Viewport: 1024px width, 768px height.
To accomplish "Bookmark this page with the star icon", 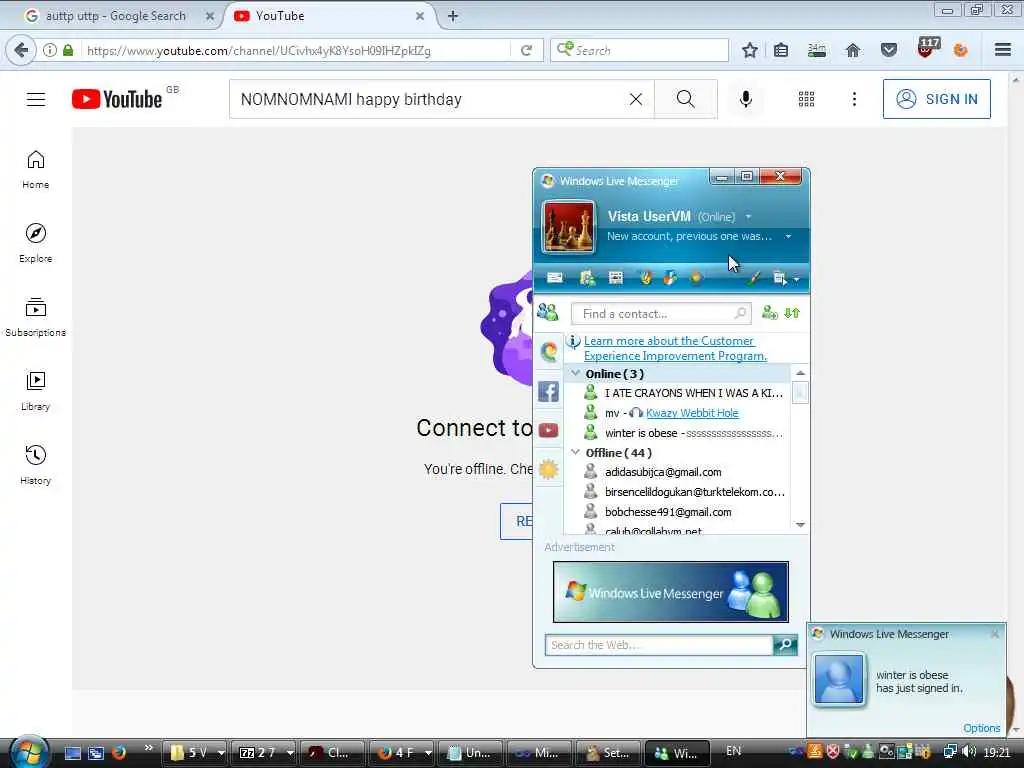I will (x=750, y=50).
